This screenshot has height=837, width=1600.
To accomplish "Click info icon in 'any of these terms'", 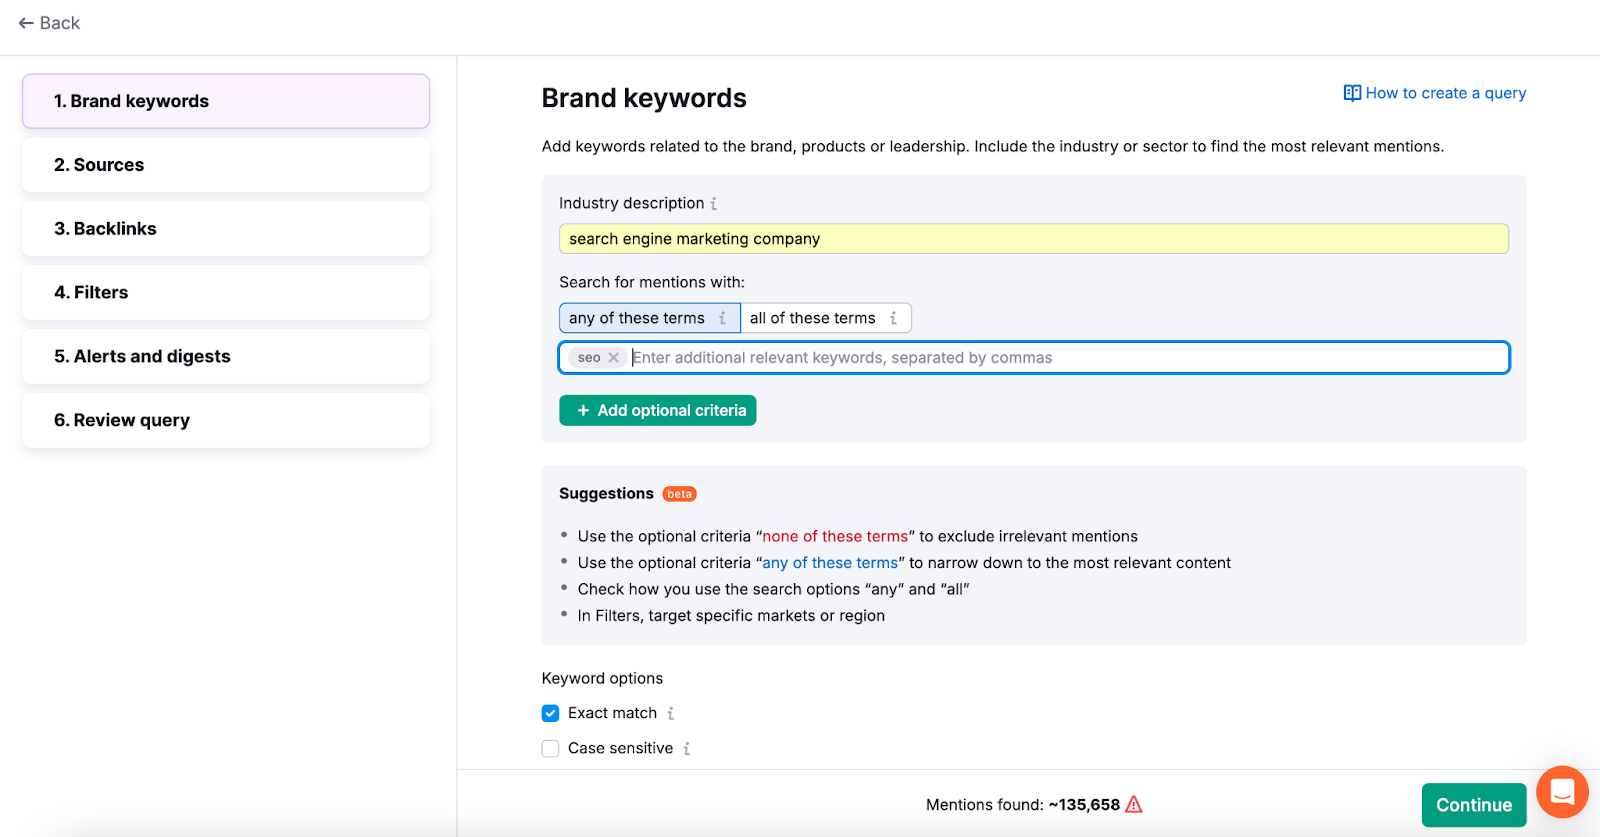I will 722,318.
